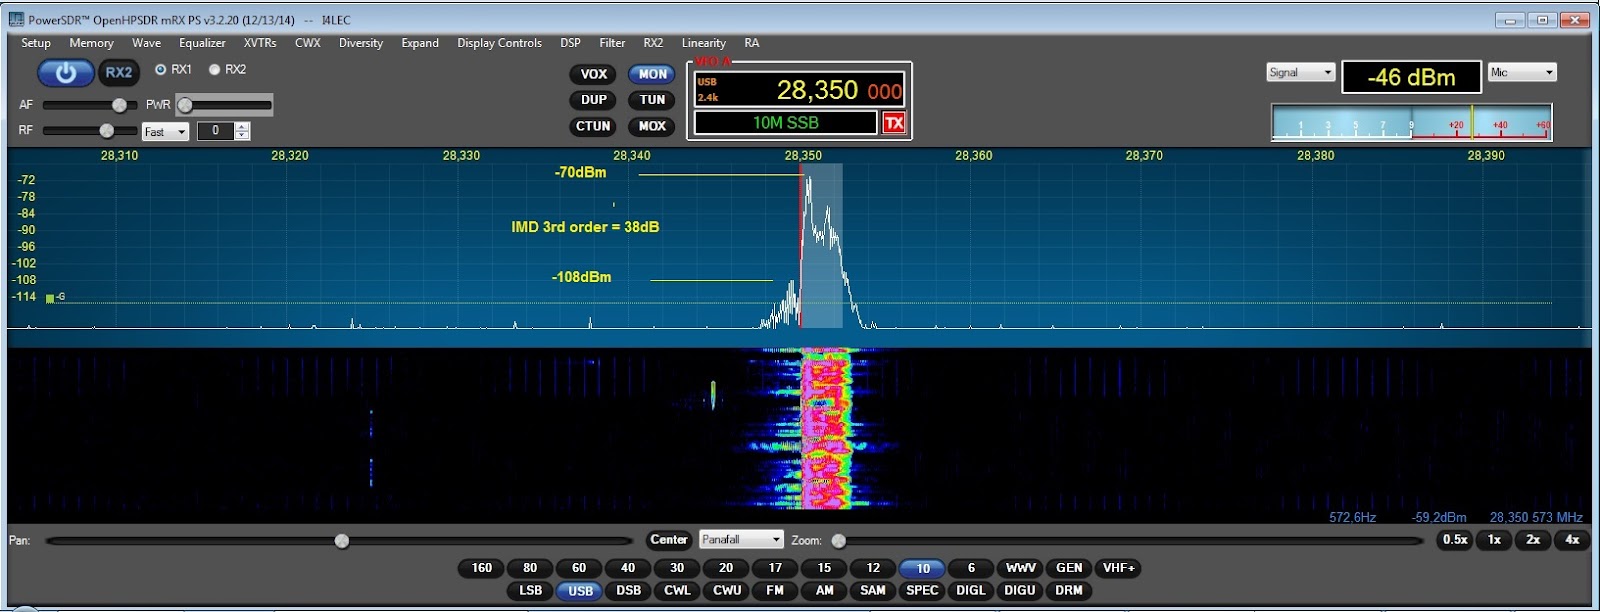Open the Linearity menu
This screenshot has height=612, width=1600.
pos(704,43)
